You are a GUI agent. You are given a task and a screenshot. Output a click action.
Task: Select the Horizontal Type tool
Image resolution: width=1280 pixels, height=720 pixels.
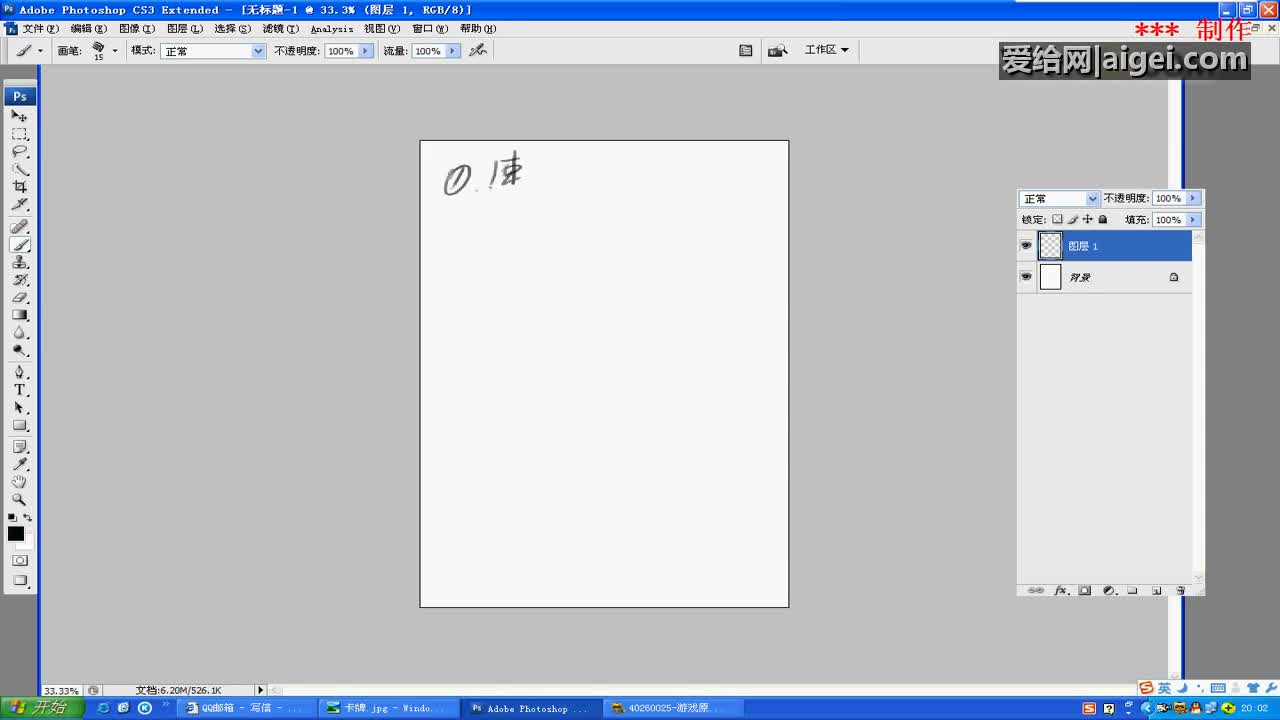(x=20, y=390)
